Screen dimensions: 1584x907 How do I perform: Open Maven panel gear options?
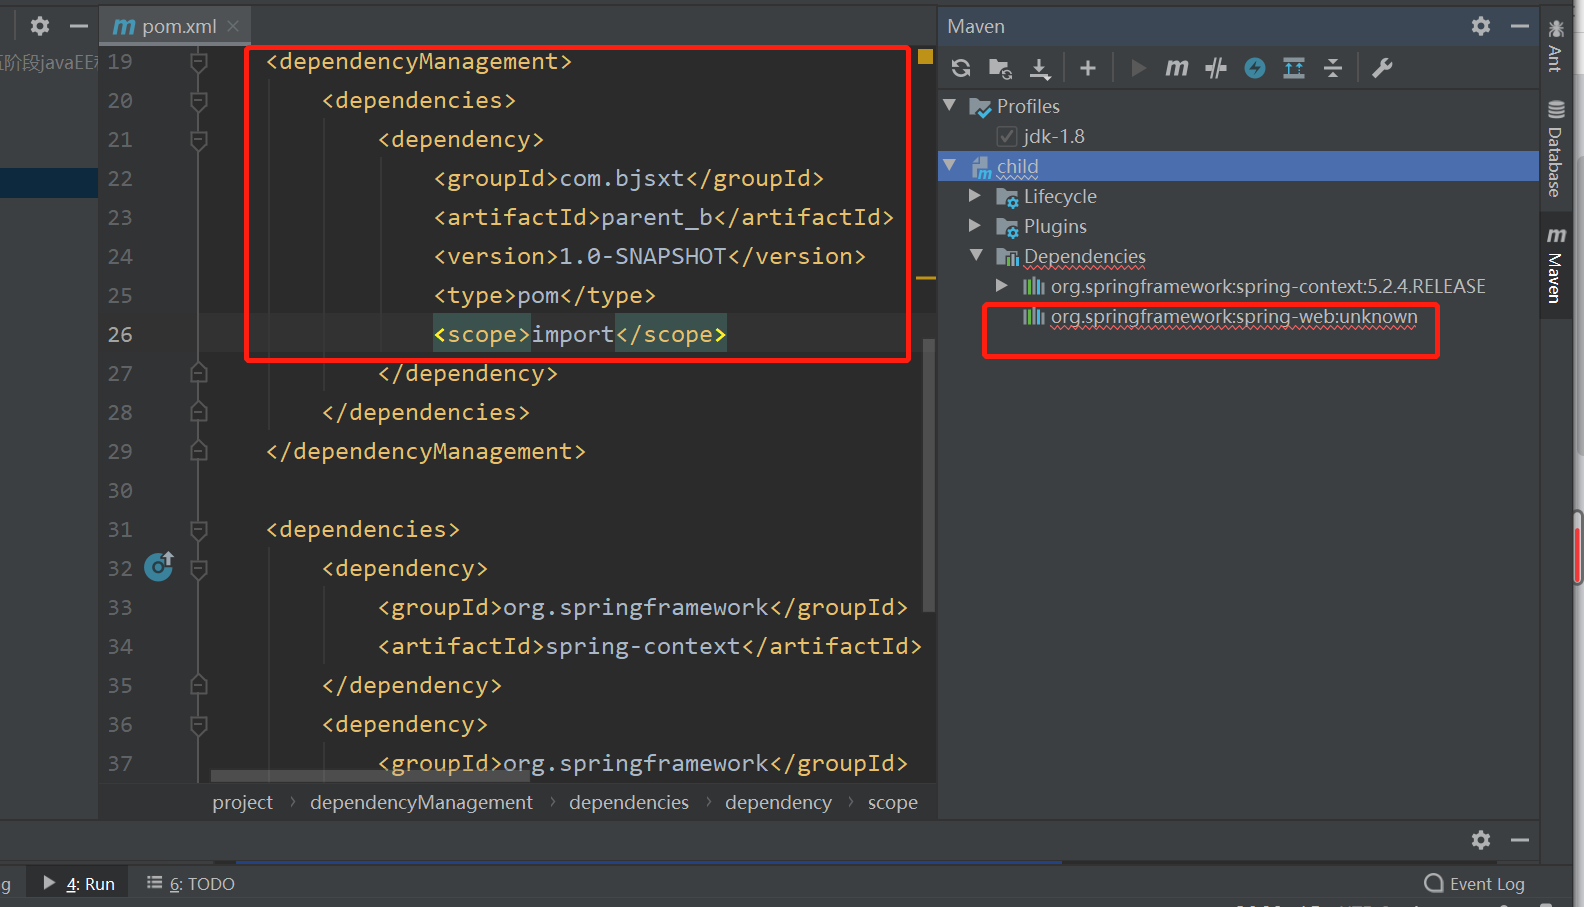pyautogui.click(x=1481, y=26)
